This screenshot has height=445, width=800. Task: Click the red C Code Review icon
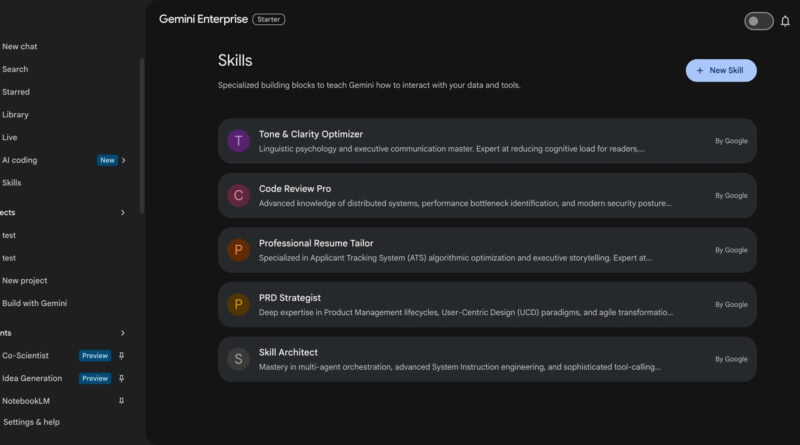pos(238,196)
